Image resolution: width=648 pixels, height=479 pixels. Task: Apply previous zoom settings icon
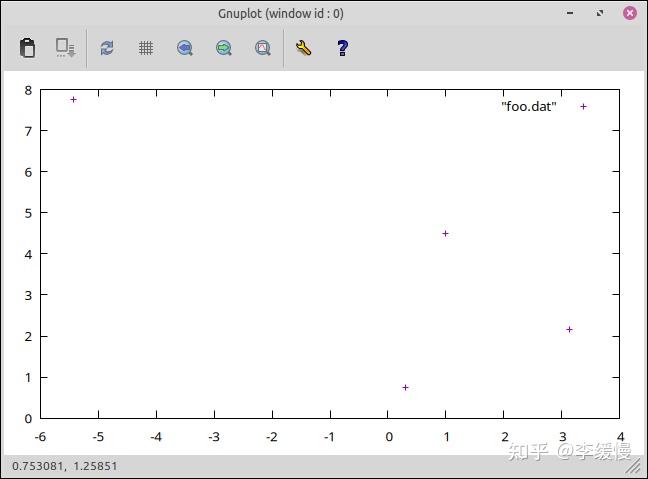coord(185,48)
